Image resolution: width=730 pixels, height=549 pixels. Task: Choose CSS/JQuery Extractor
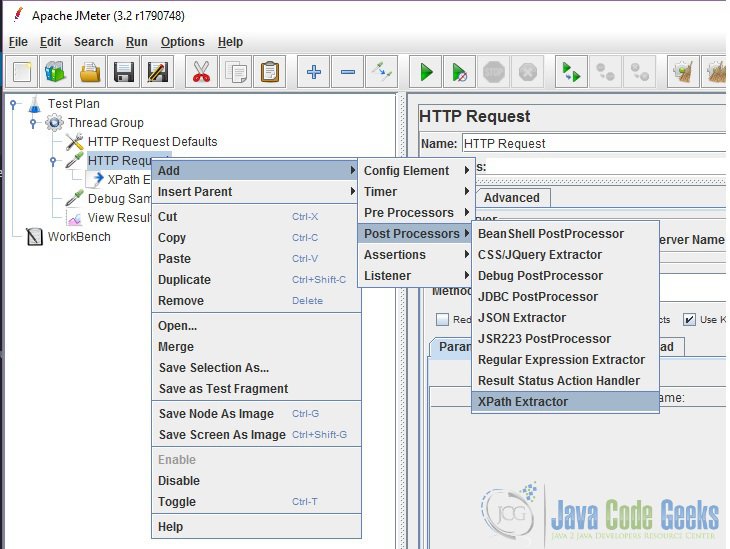[566, 255]
